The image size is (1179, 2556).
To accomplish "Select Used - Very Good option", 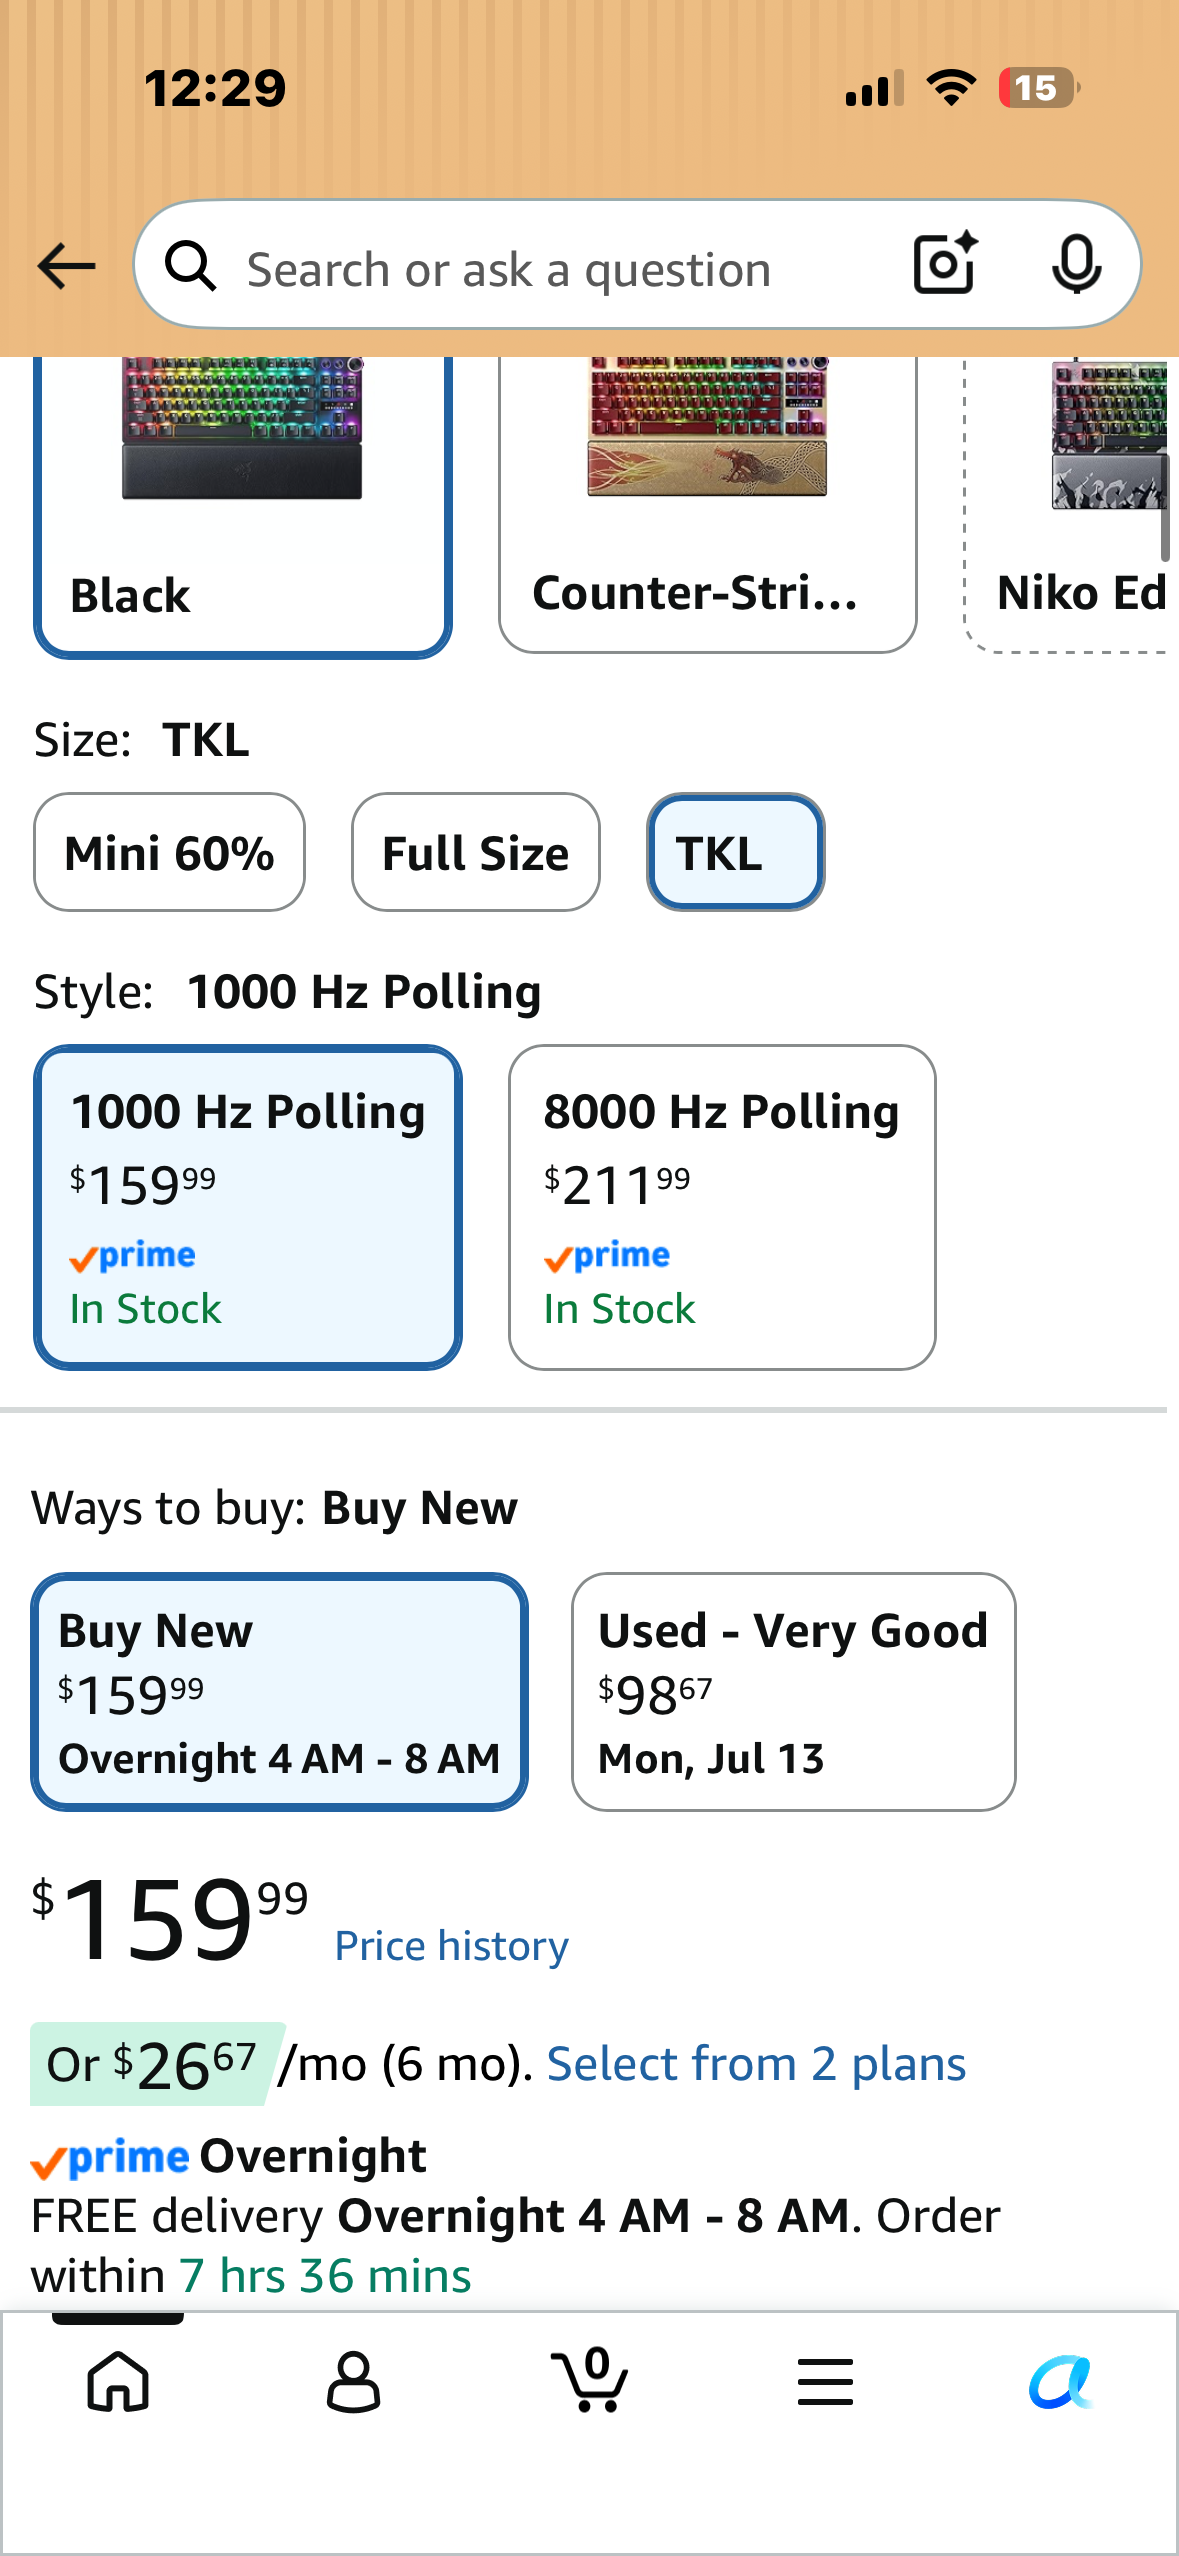I will click(794, 1692).
